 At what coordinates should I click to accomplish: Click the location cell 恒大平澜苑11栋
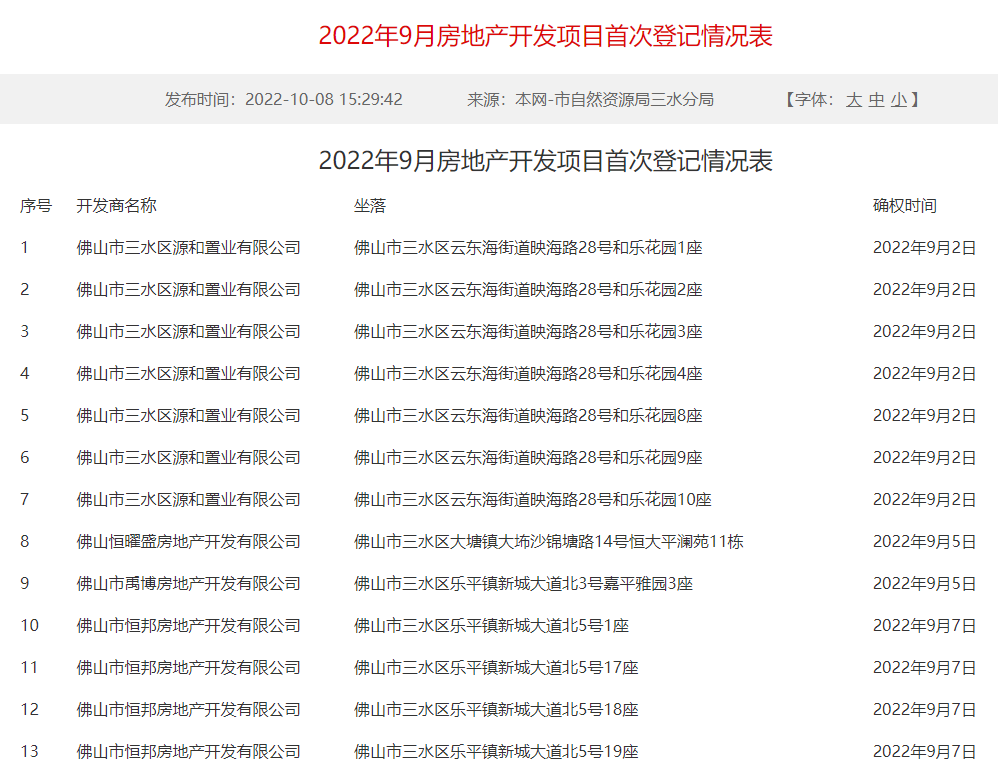tap(548, 542)
